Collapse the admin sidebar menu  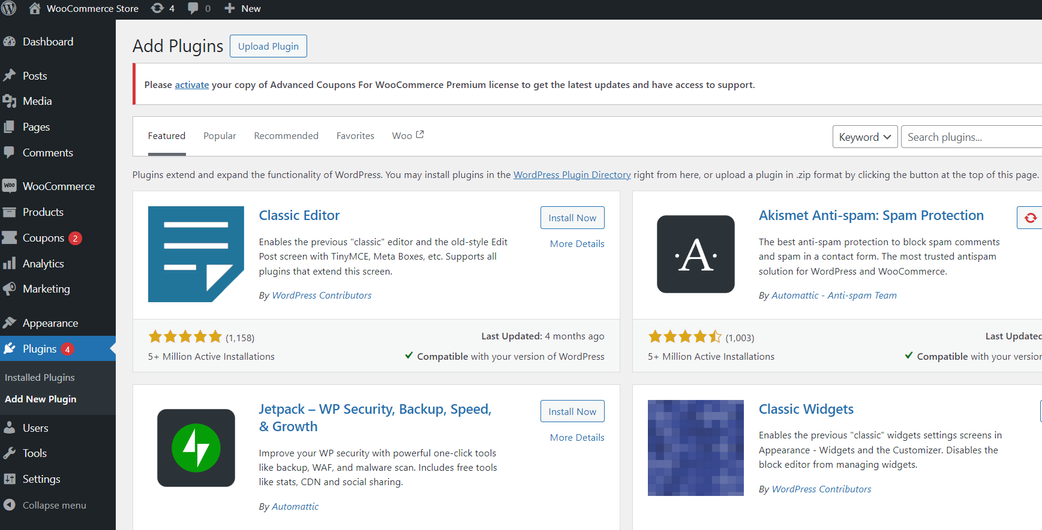[x=53, y=505]
